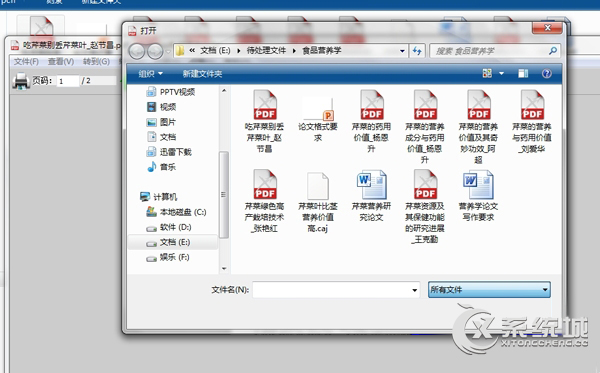The height and width of the screenshot is (373, 600).
Task: Open the 文件(F) menu in the PDF reader
Action: (x=26, y=61)
